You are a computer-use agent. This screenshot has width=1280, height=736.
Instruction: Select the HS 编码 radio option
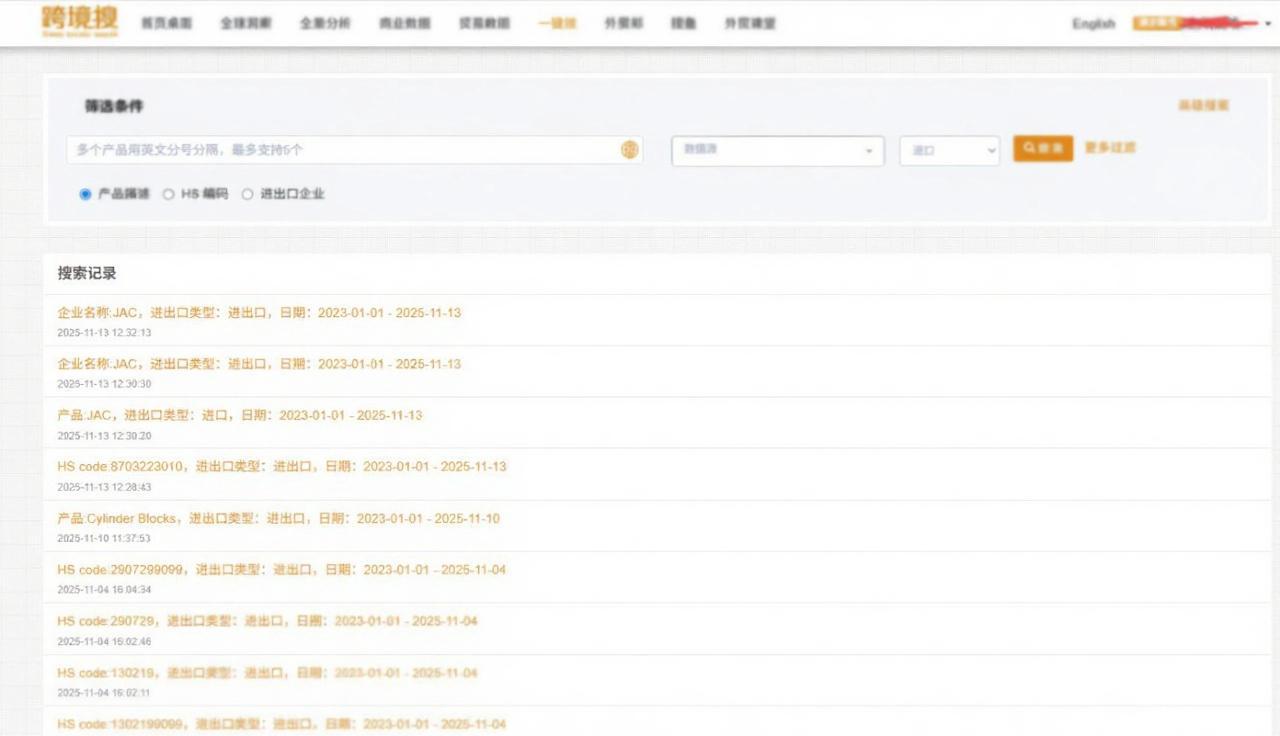(x=169, y=194)
